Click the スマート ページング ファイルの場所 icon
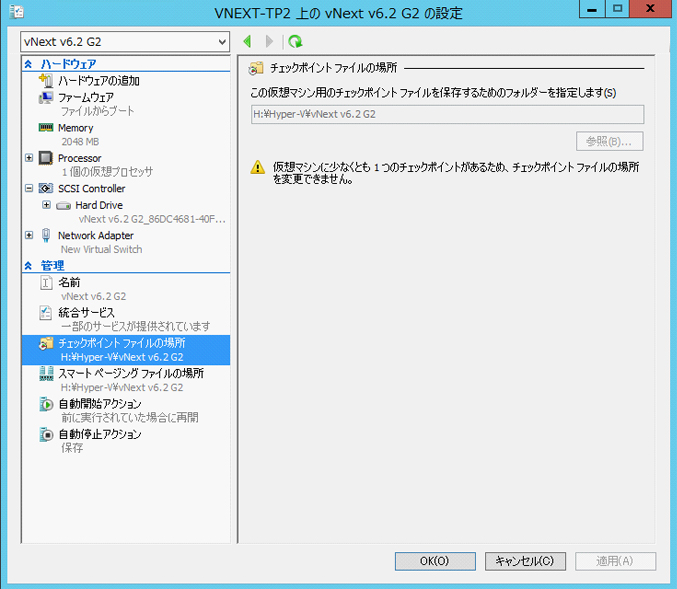Viewport: 677px width, 589px height. (x=46, y=374)
